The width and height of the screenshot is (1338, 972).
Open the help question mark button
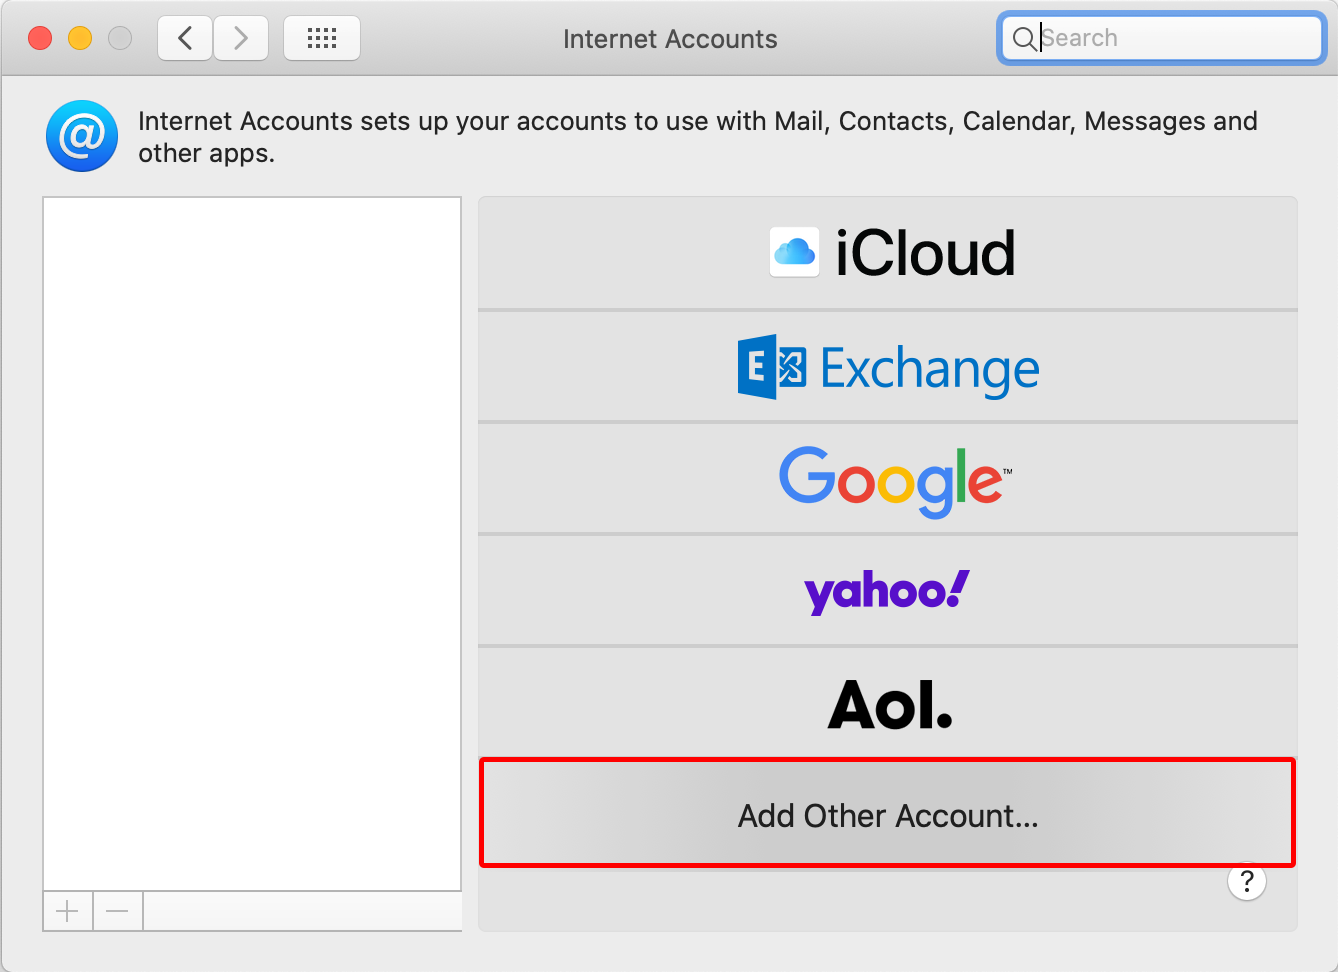tap(1247, 881)
